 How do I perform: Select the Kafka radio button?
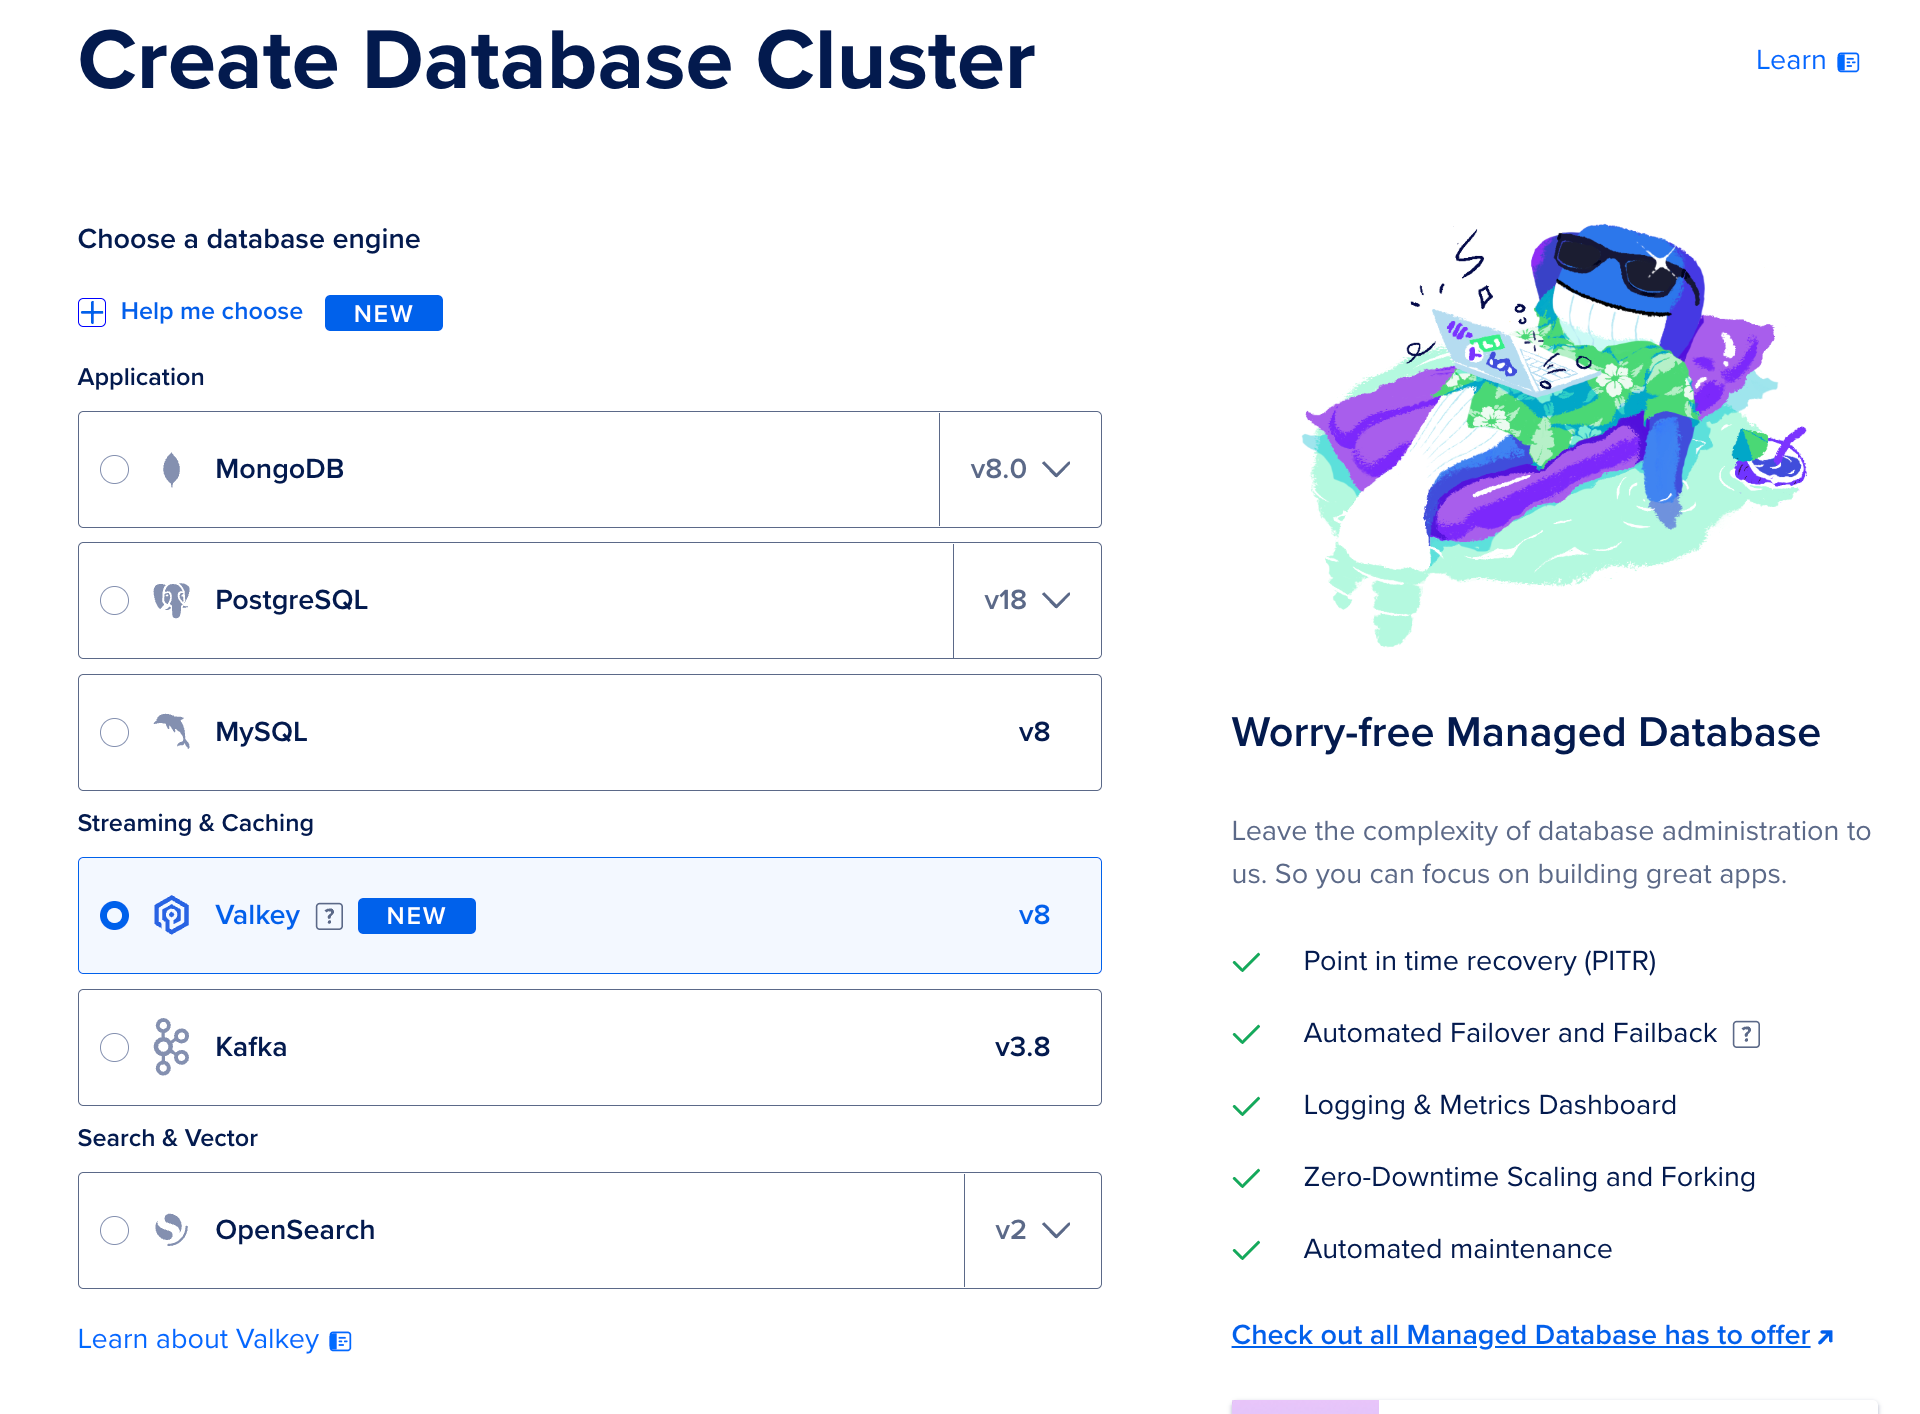pos(114,1047)
